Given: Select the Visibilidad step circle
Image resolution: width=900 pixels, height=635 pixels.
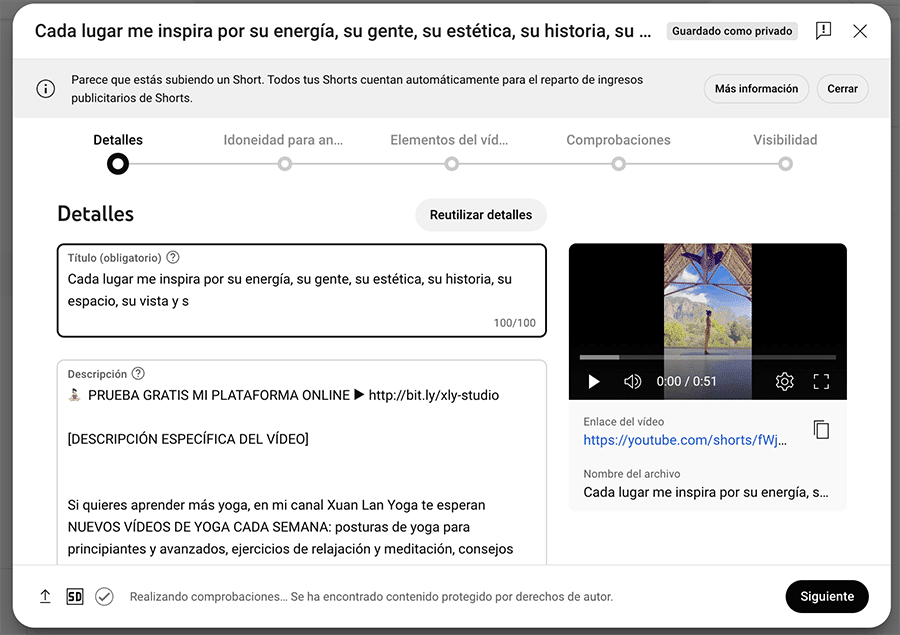Looking at the screenshot, I should click(785, 163).
